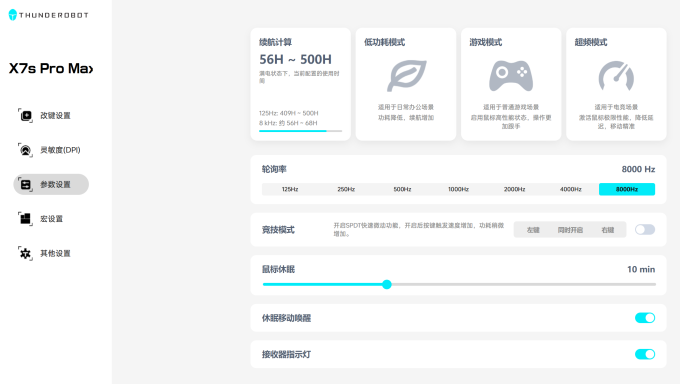Select the 低功耗模式 card
Image resolution: width=680 pixels, height=384 pixels.
pyautogui.click(x=406, y=84)
